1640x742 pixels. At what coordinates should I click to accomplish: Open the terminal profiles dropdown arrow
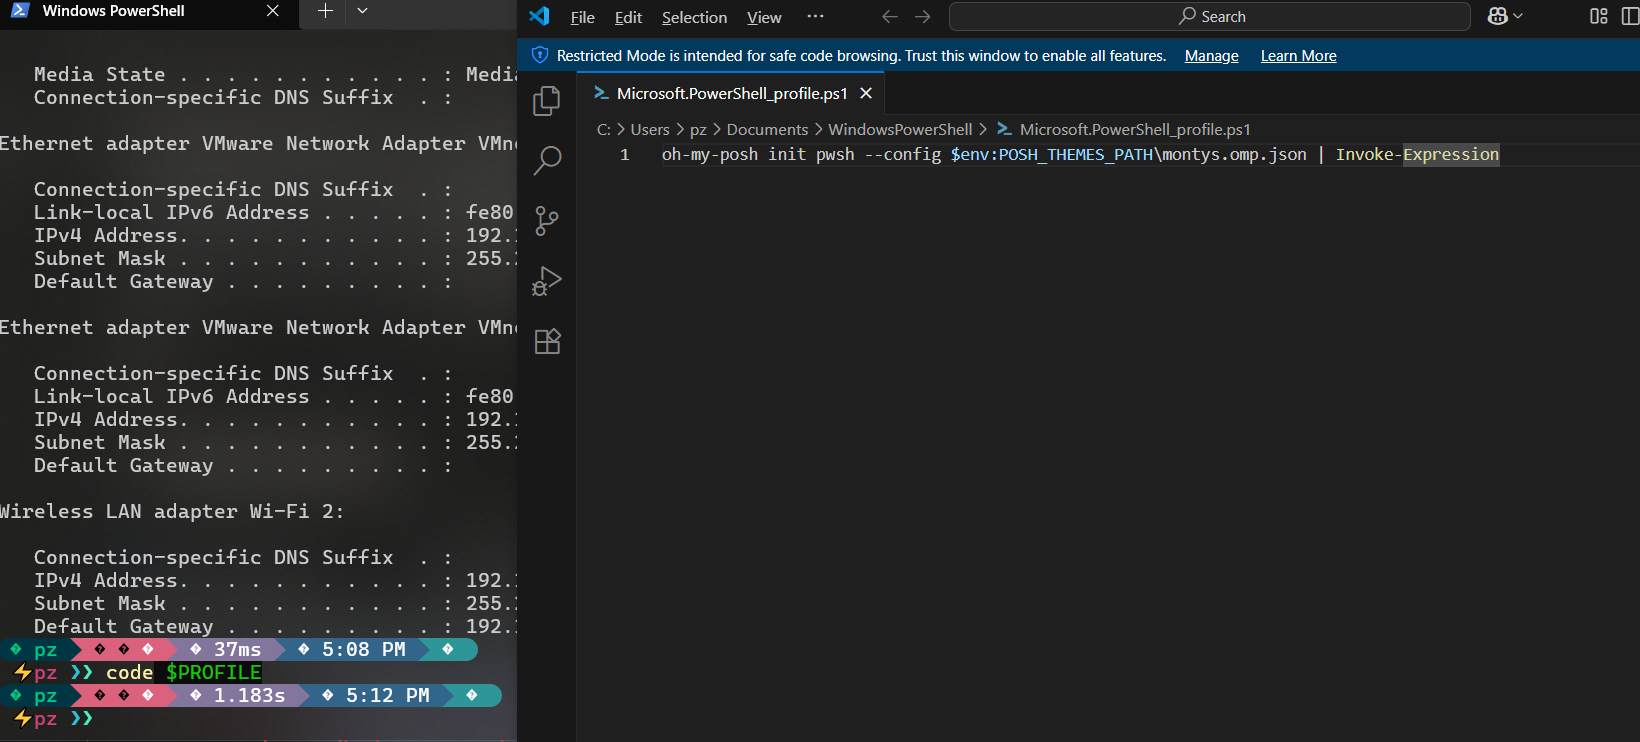click(362, 11)
